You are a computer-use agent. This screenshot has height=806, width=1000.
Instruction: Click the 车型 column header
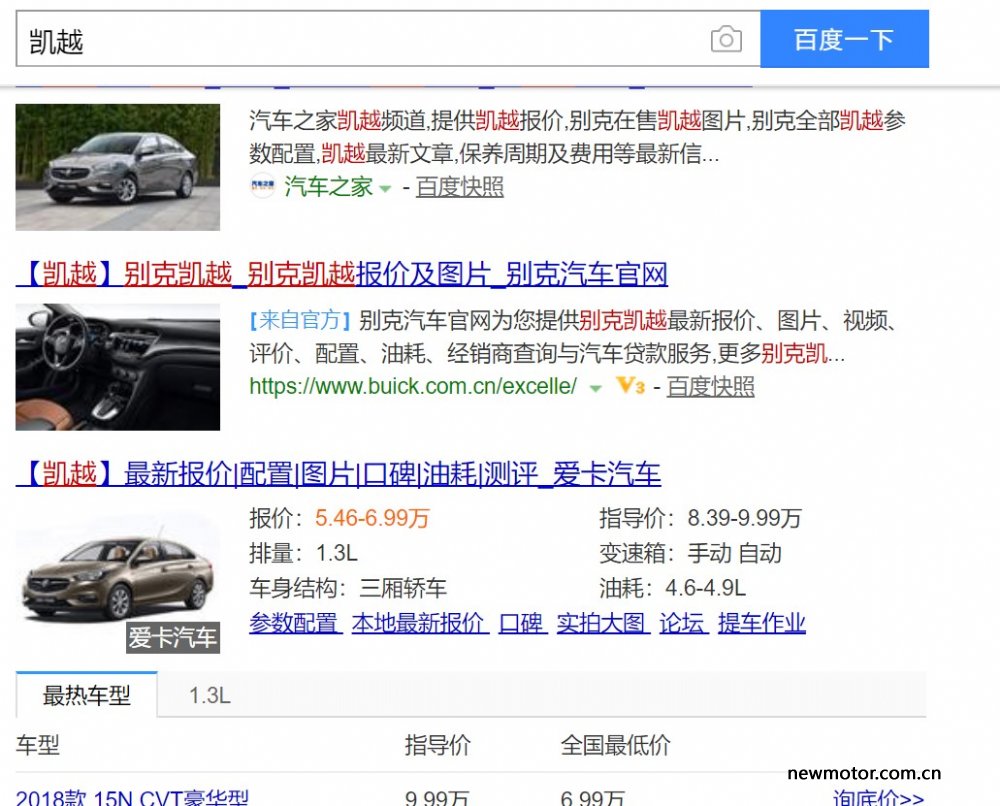38,745
